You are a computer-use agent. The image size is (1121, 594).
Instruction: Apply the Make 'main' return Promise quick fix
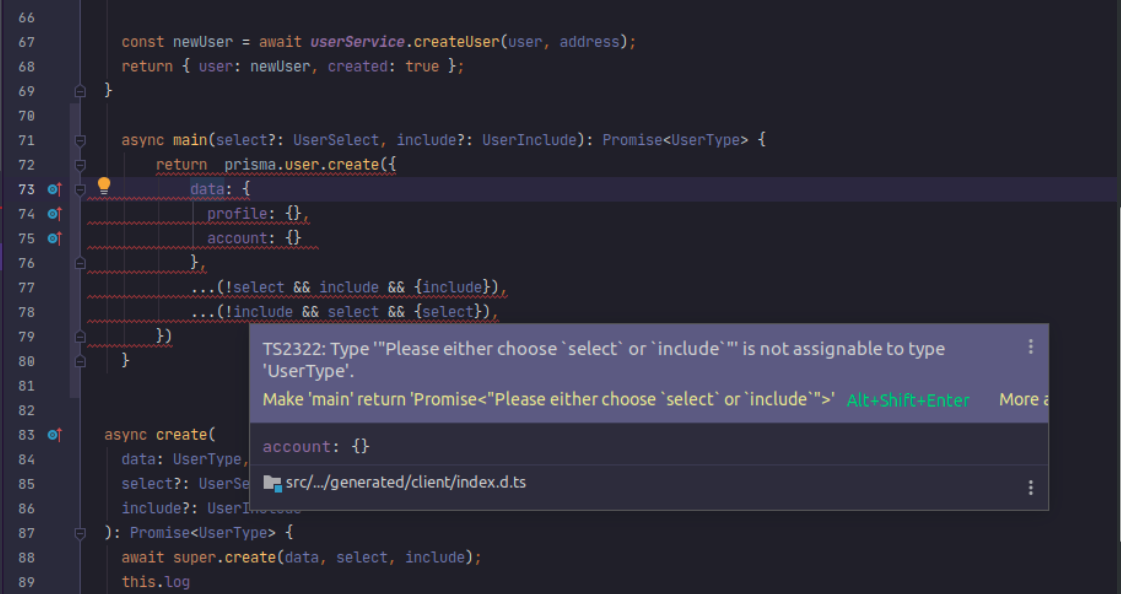548,400
